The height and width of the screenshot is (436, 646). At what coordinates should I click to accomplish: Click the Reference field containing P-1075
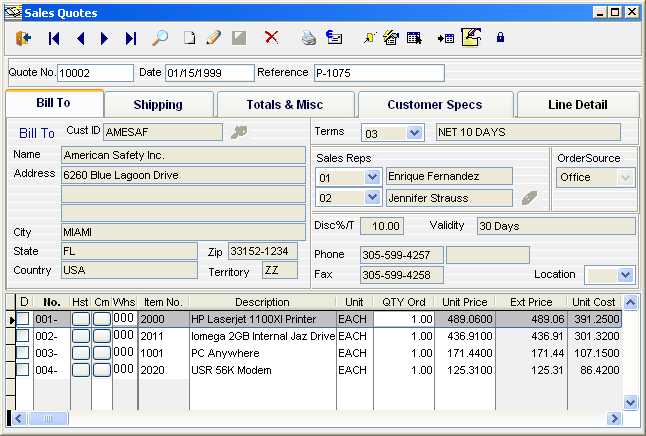point(378,73)
